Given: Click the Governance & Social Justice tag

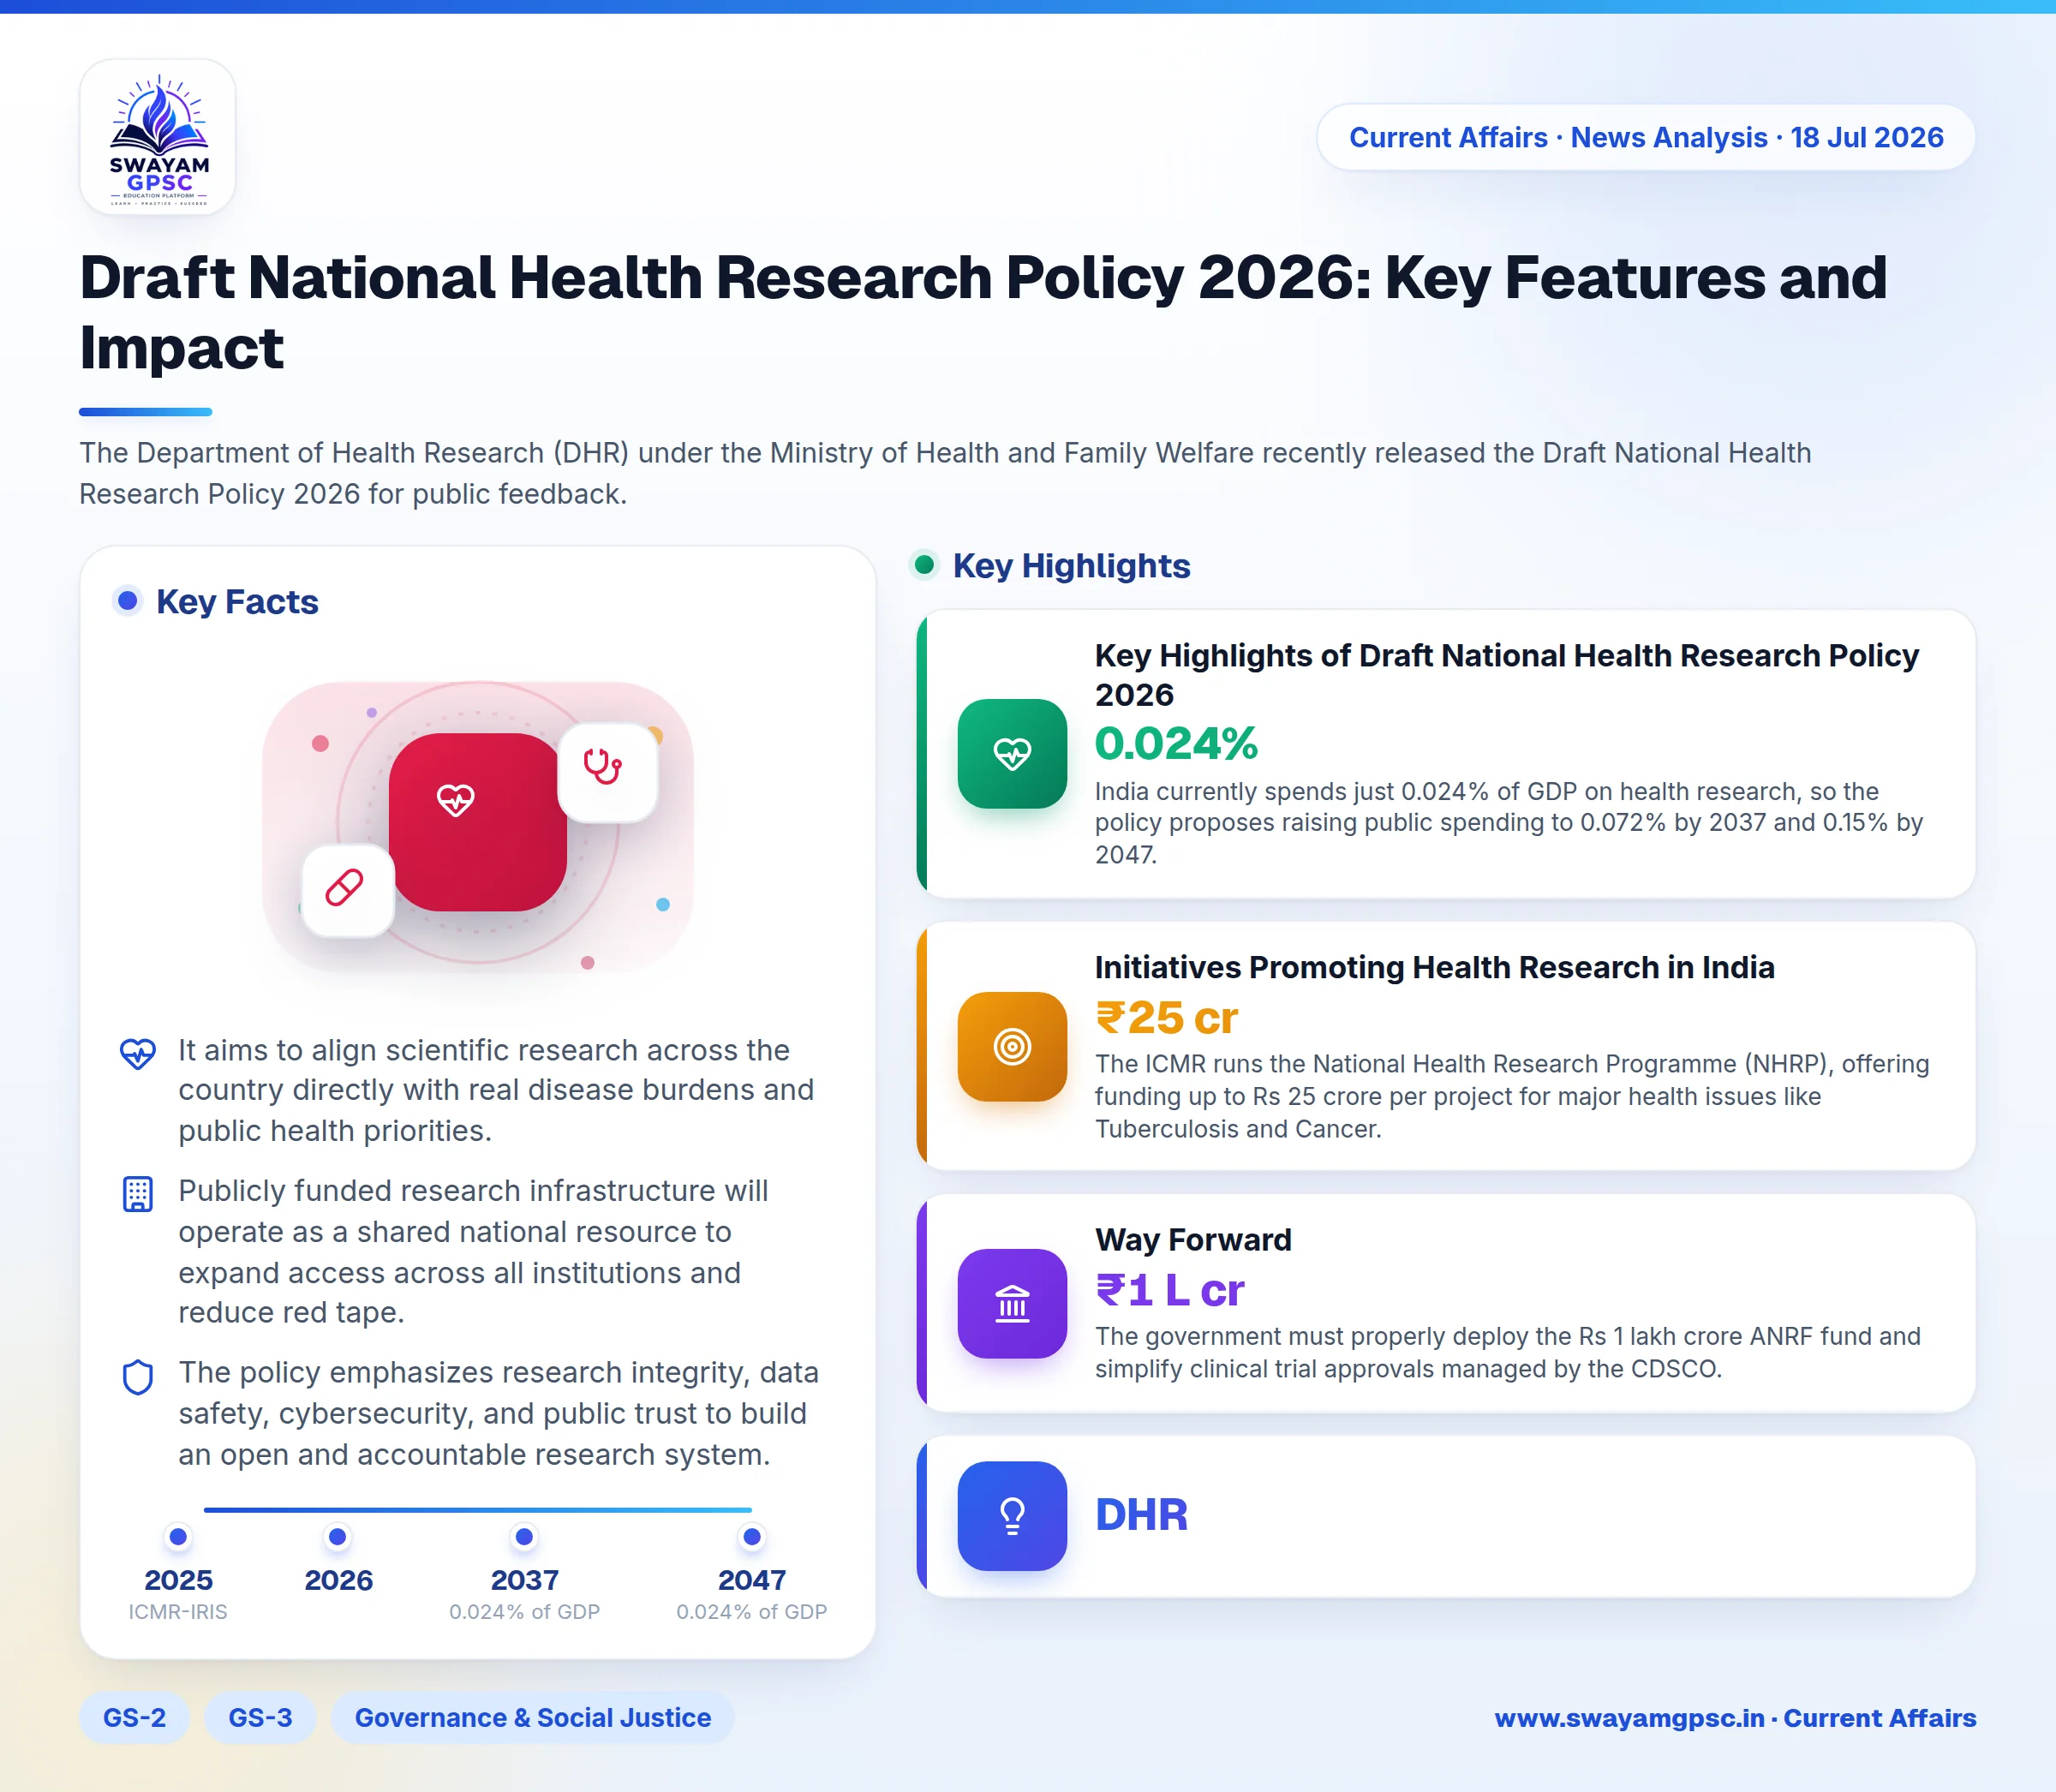Looking at the screenshot, I should (x=532, y=1717).
